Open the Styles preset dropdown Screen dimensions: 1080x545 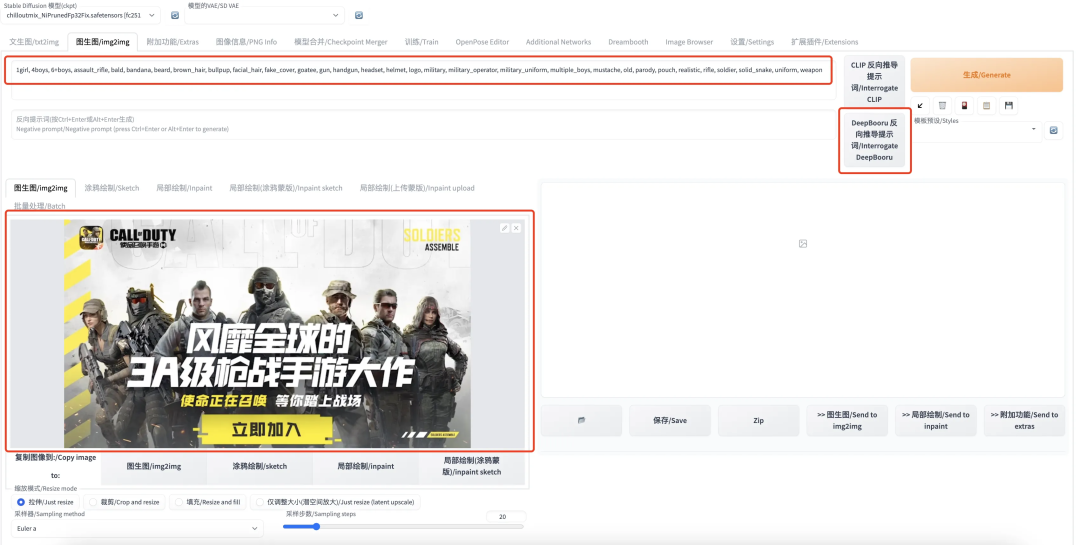976,130
